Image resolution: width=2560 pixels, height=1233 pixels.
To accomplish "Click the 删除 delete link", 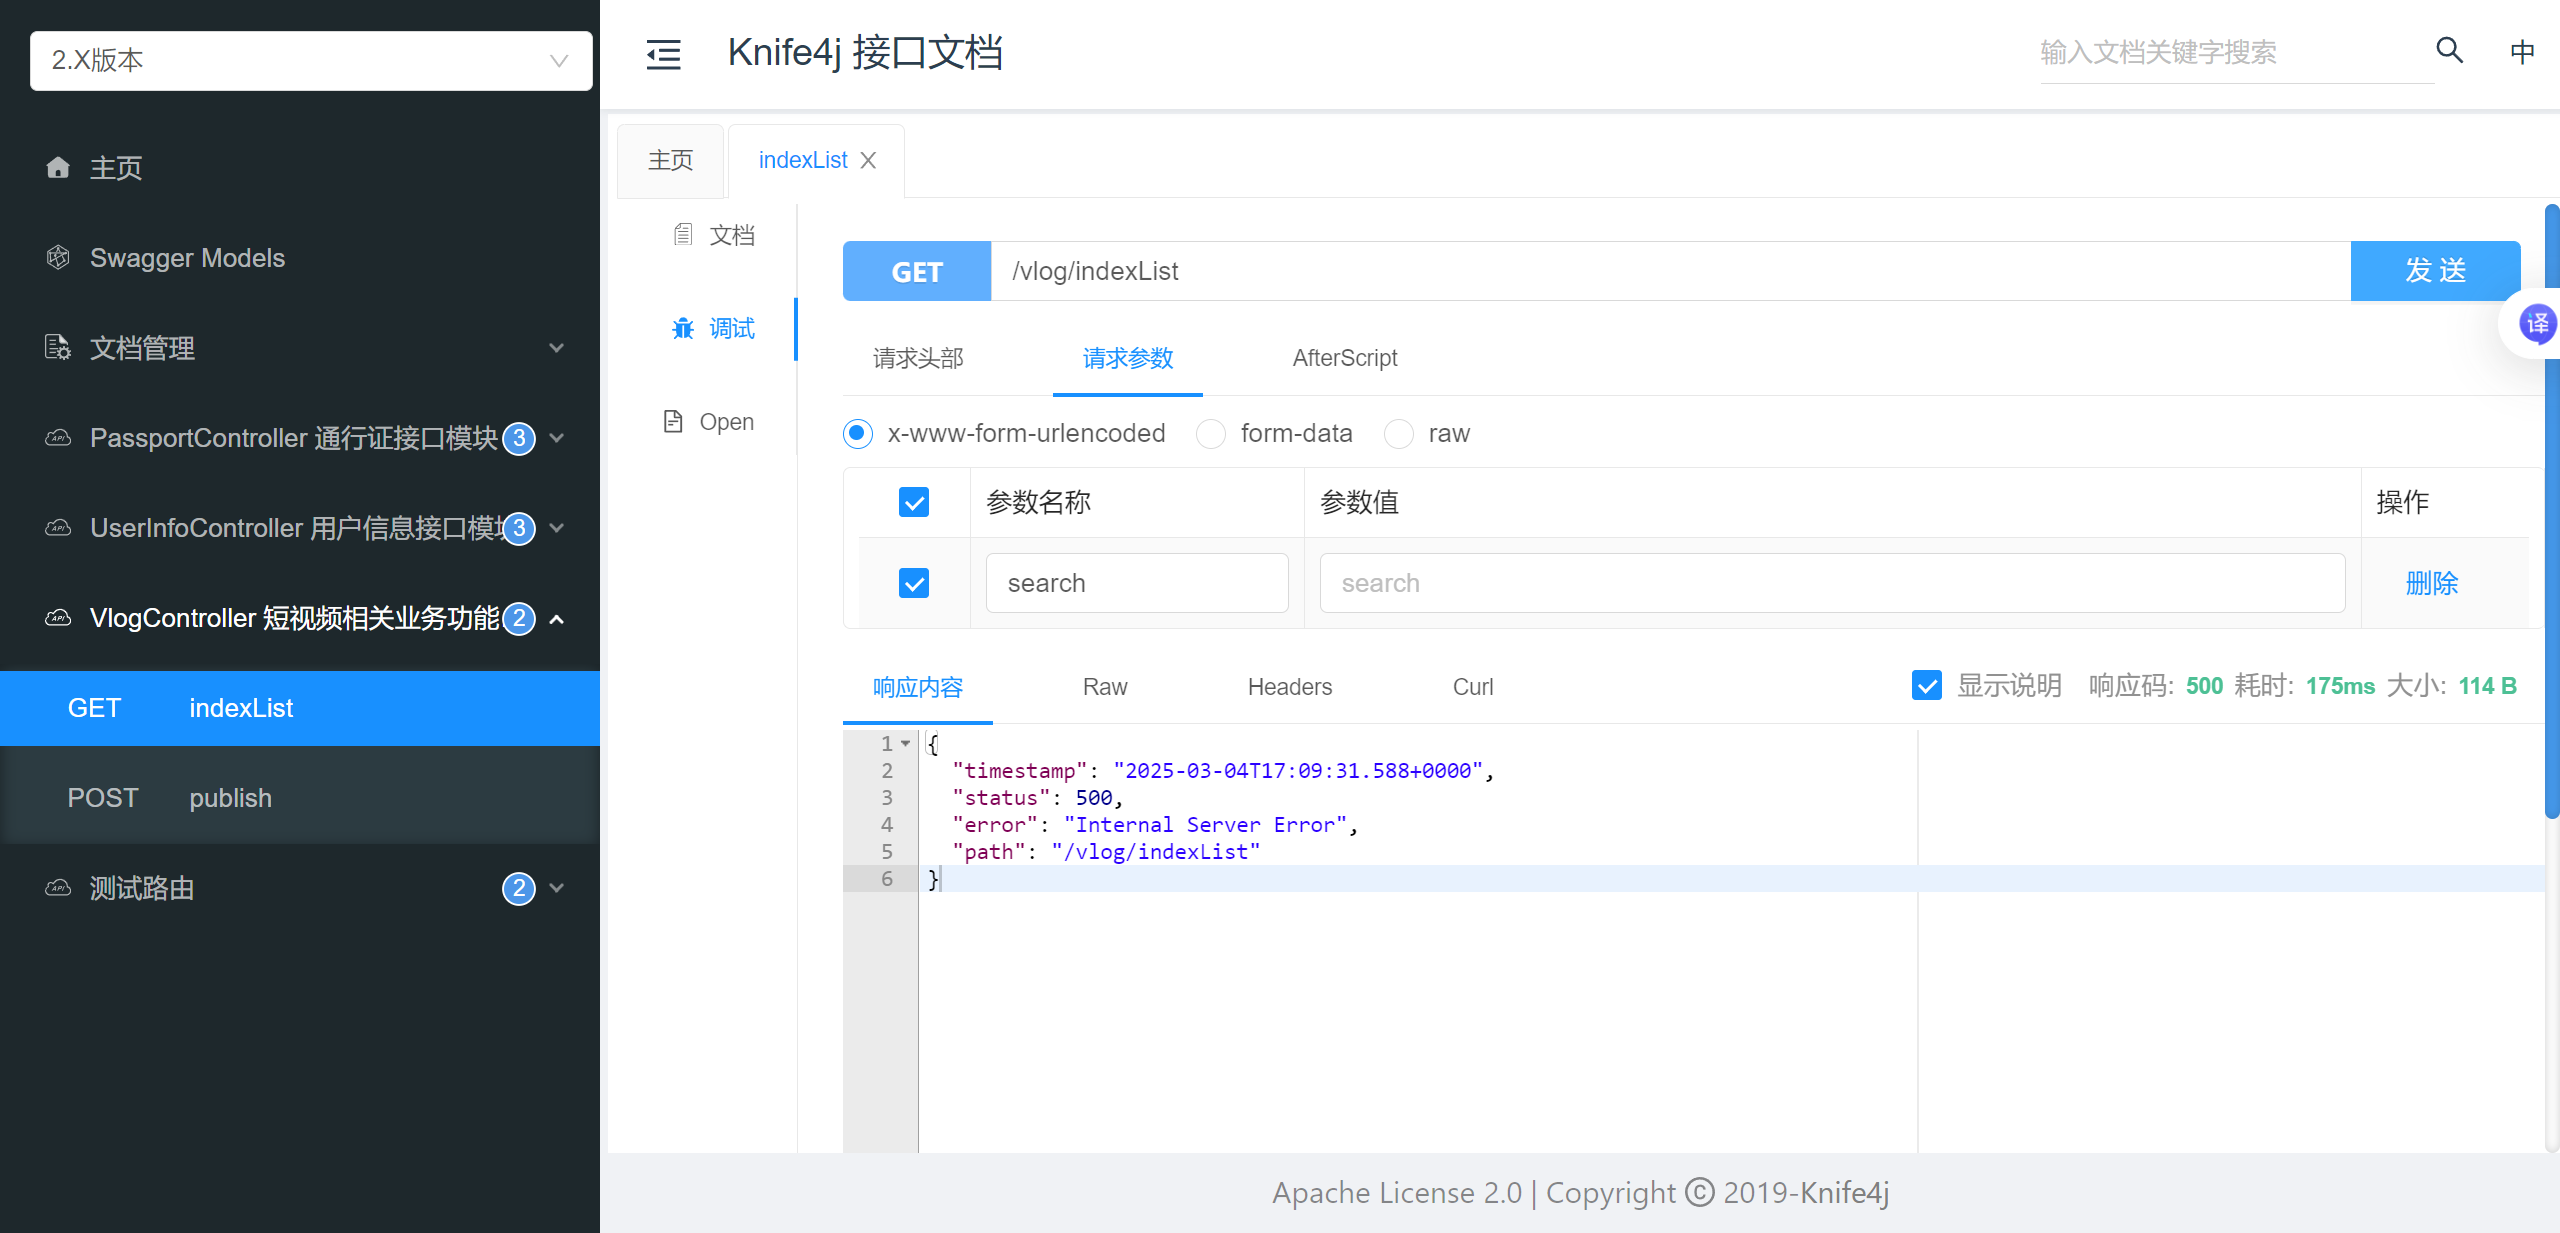I will click(2431, 583).
